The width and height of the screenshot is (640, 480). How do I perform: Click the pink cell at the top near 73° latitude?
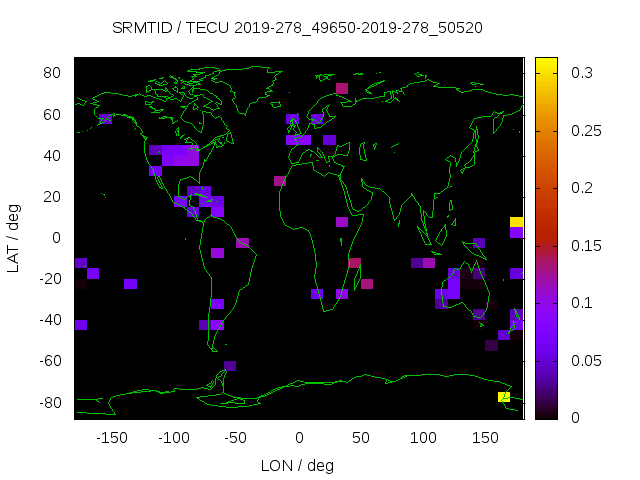click(342, 88)
